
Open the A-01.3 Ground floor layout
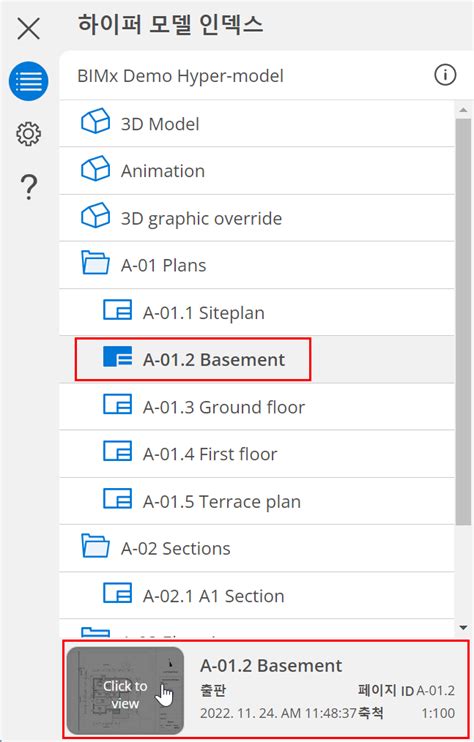click(256, 407)
